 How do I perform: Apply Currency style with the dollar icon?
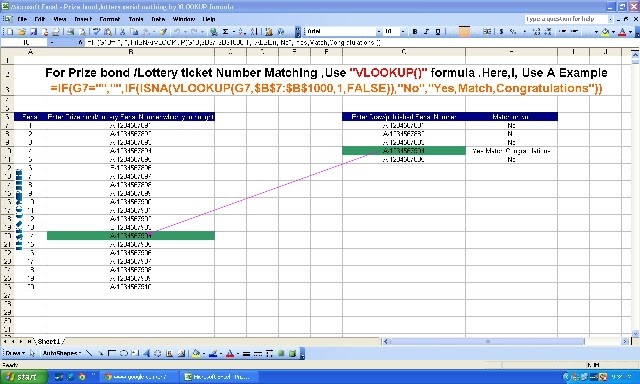click(x=501, y=31)
